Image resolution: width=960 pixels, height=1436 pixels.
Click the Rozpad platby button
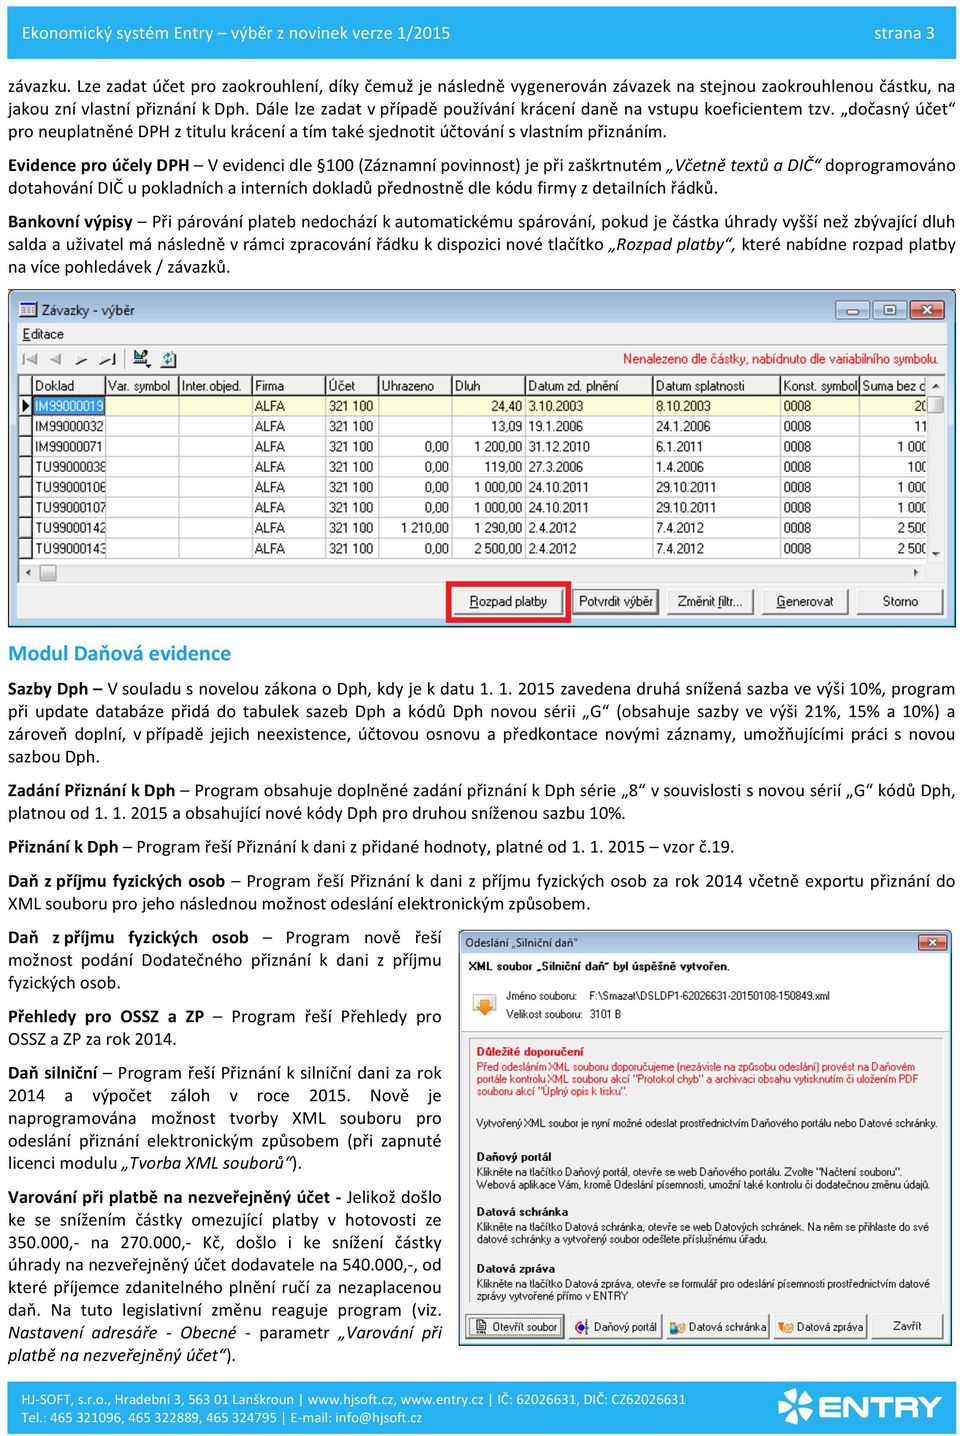click(x=508, y=601)
